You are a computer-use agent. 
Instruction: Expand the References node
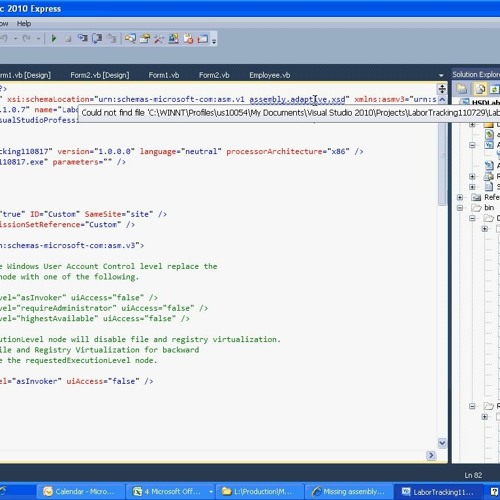[x=460, y=197]
